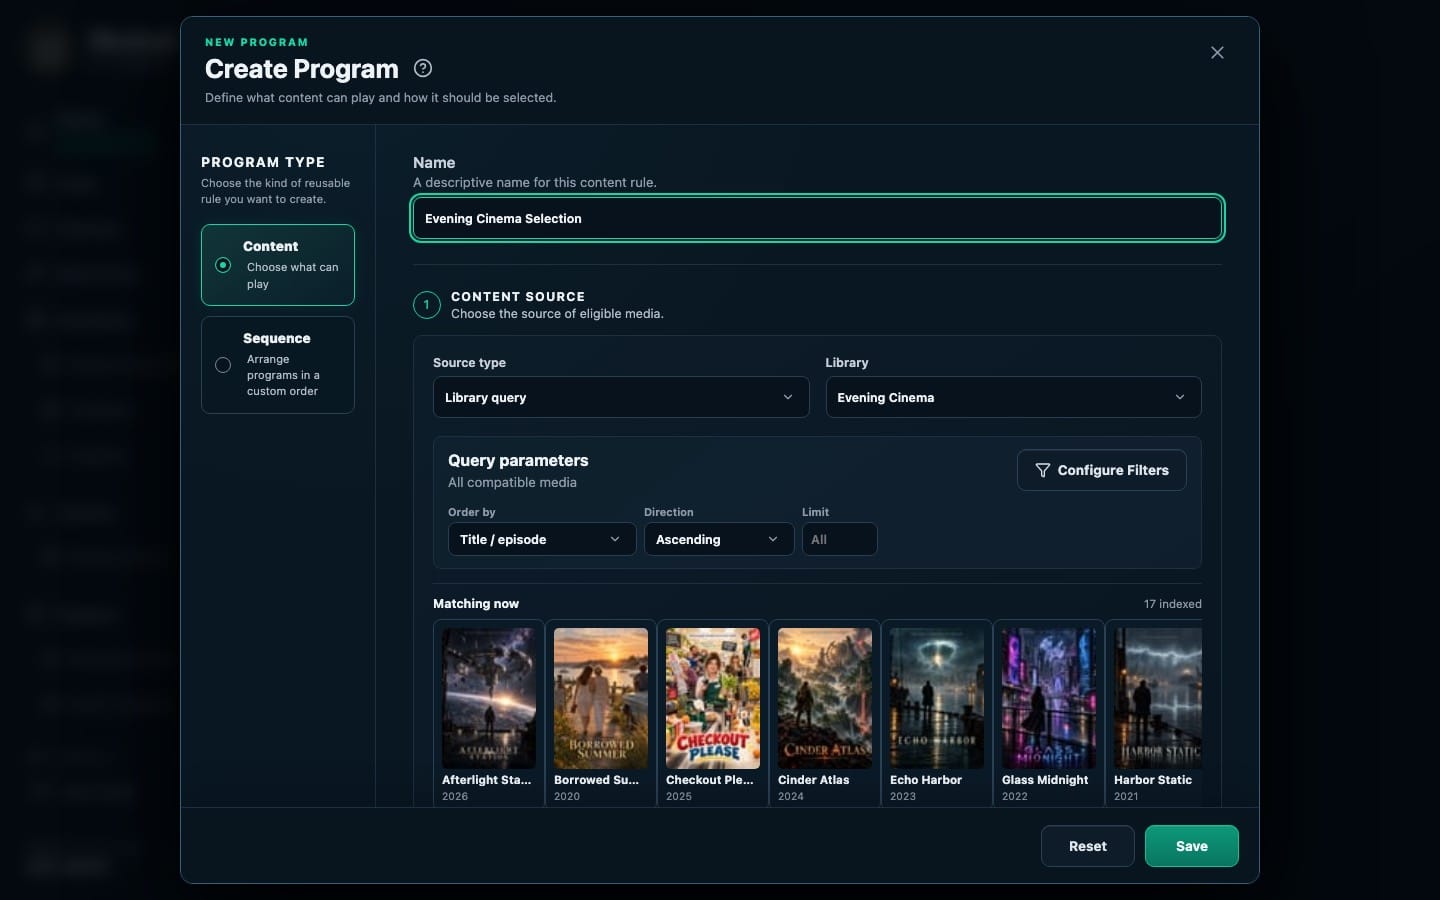The height and width of the screenshot is (900, 1440).
Task: Click the 'Echo Harbor' title text
Action: pos(926,780)
